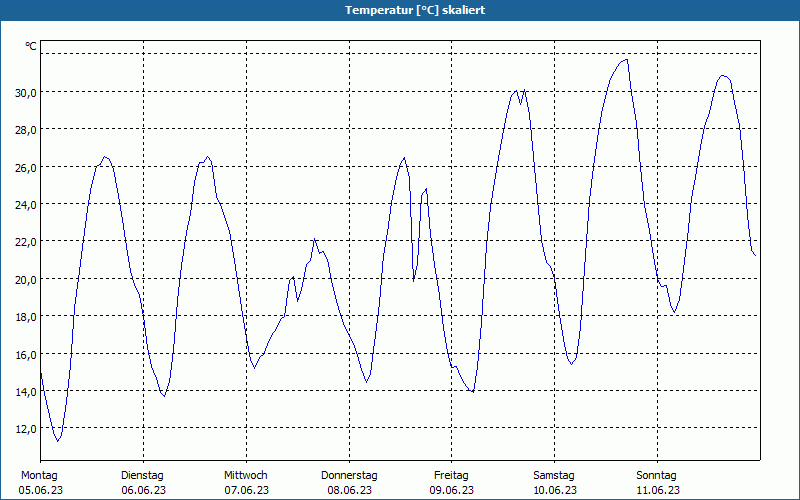Click the 20,0 y-axis value
This screenshot has height=500, width=800.
pos(25,279)
